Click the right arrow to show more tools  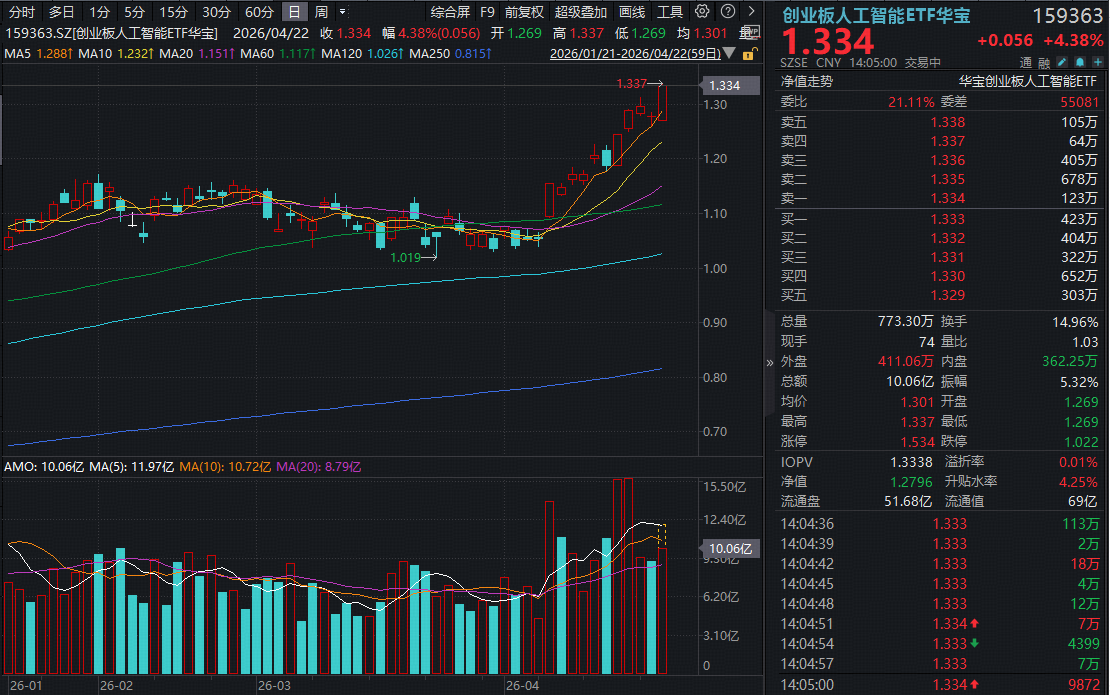[x=749, y=12]
